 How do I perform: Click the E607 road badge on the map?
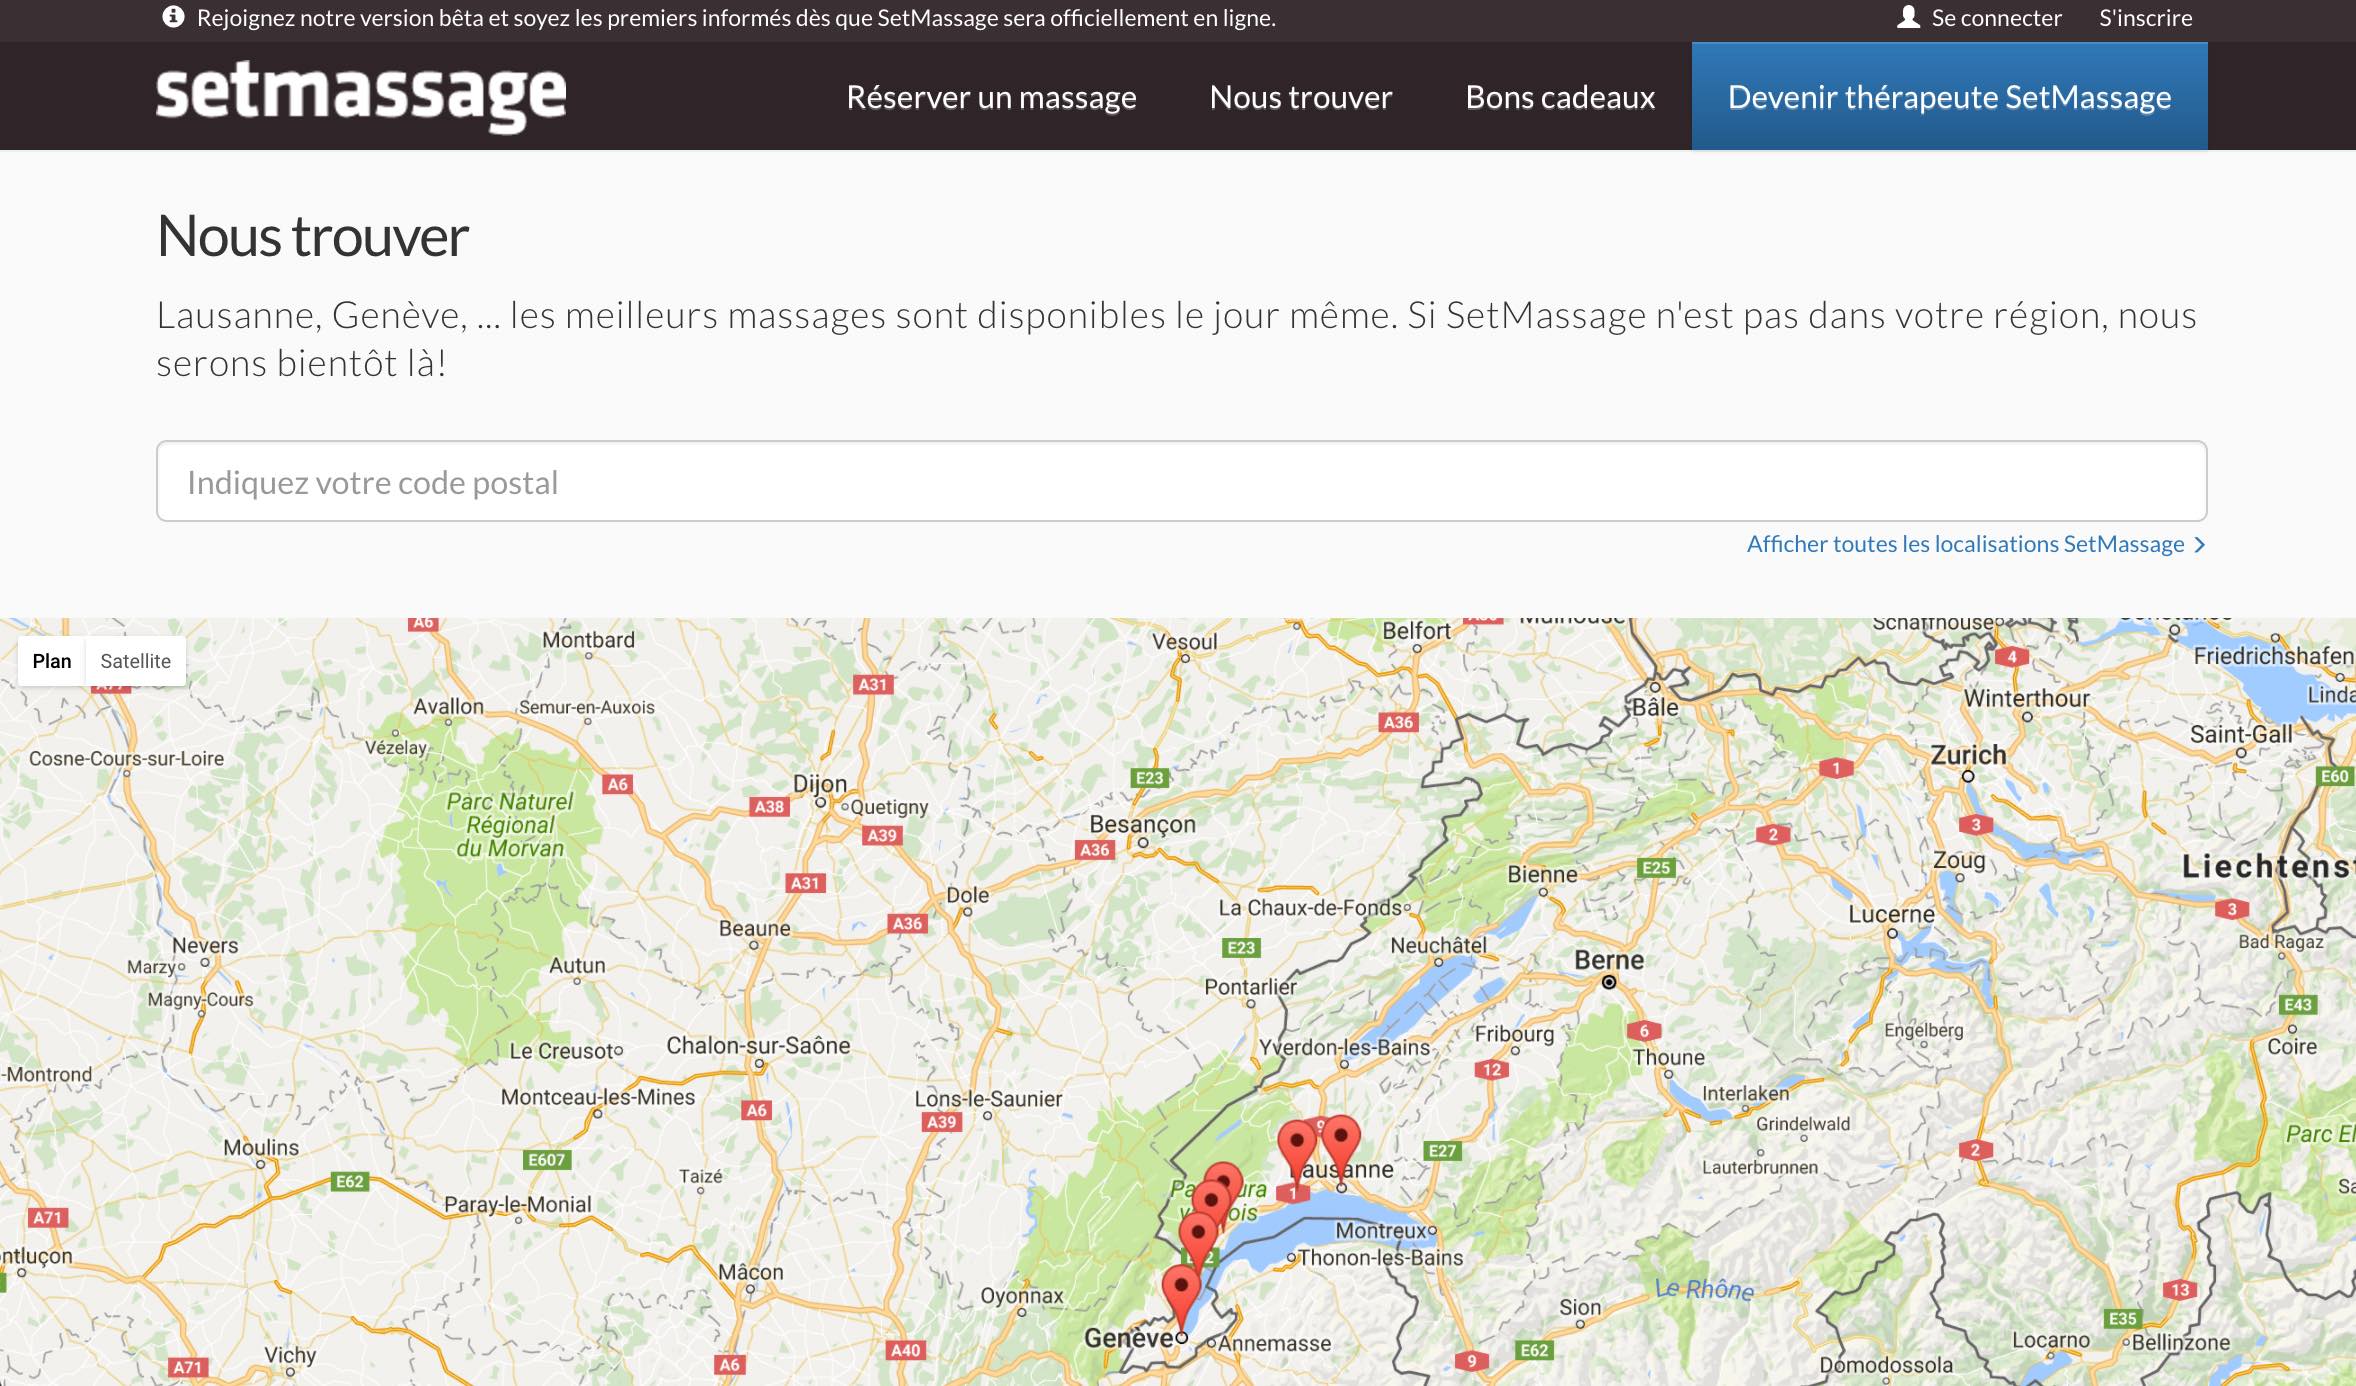point(546,1159)
